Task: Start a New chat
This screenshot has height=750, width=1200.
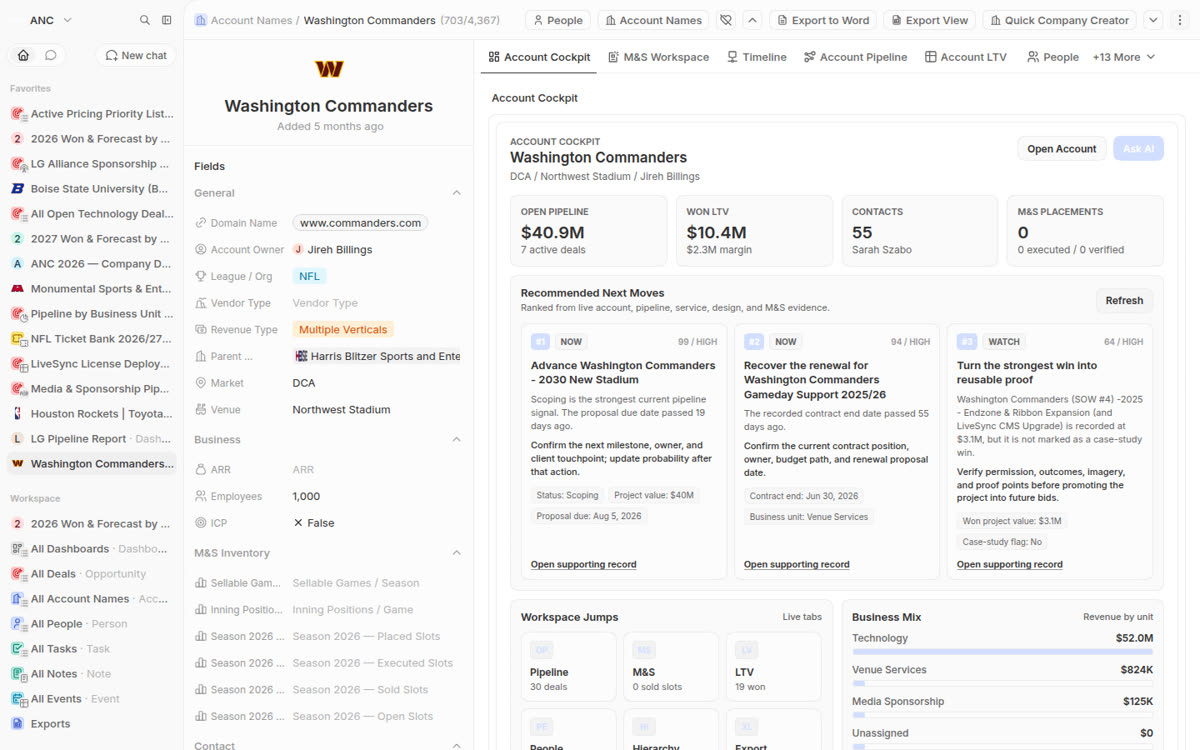Action: tap(136, 56)
